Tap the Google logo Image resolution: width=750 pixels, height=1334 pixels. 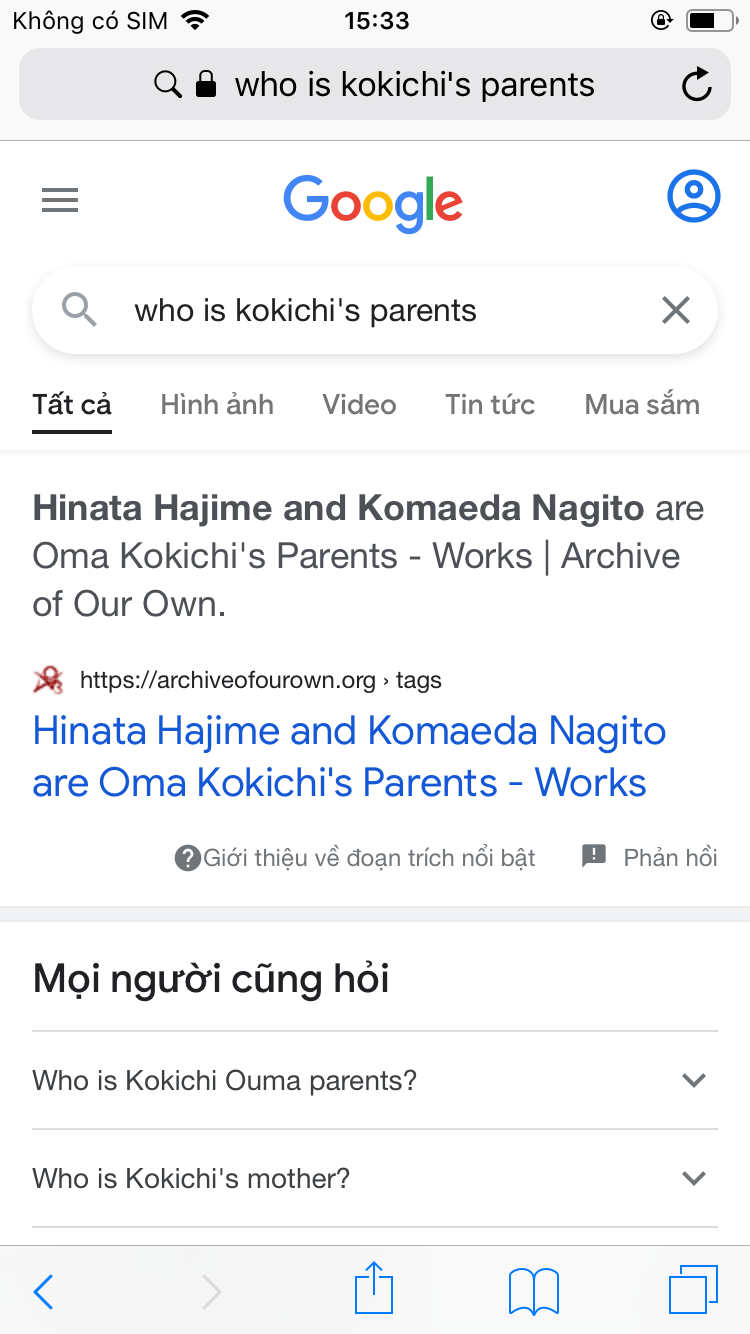(x=373, y=202)
